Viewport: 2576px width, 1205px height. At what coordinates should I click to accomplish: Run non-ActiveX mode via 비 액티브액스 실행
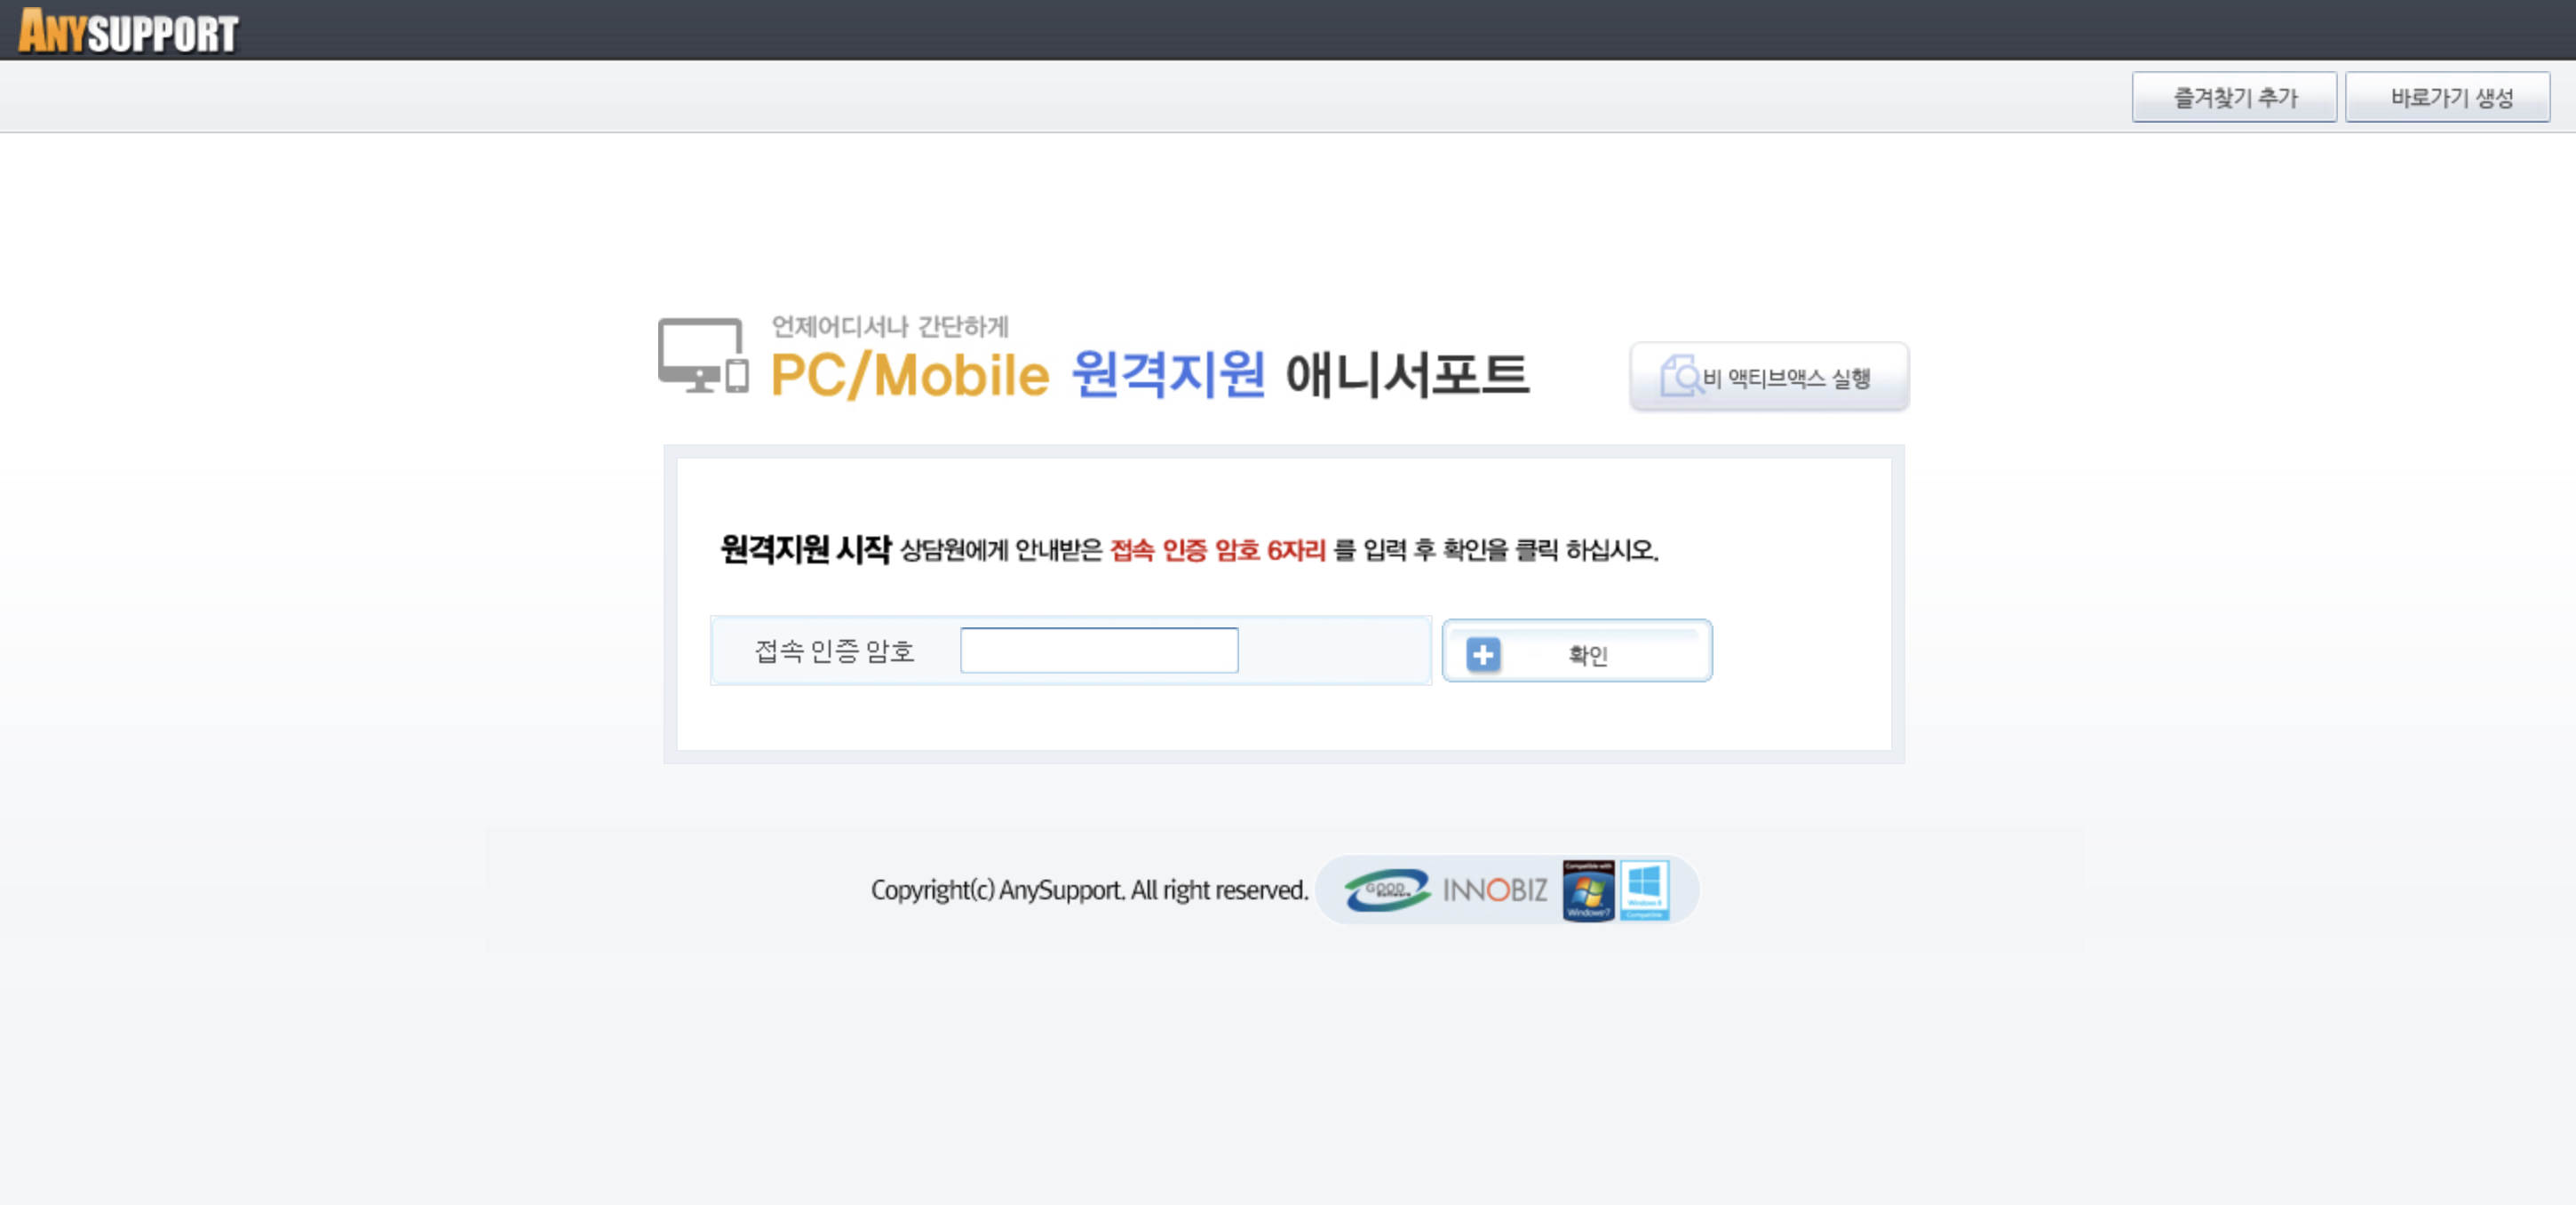click(1769, 377)
